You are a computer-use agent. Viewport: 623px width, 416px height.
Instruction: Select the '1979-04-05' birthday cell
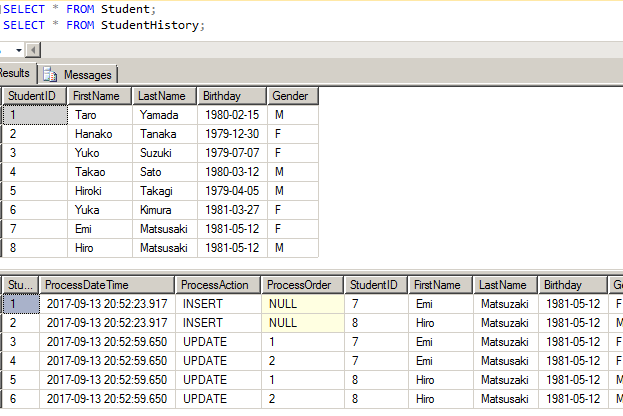click(x=232, y=191)
